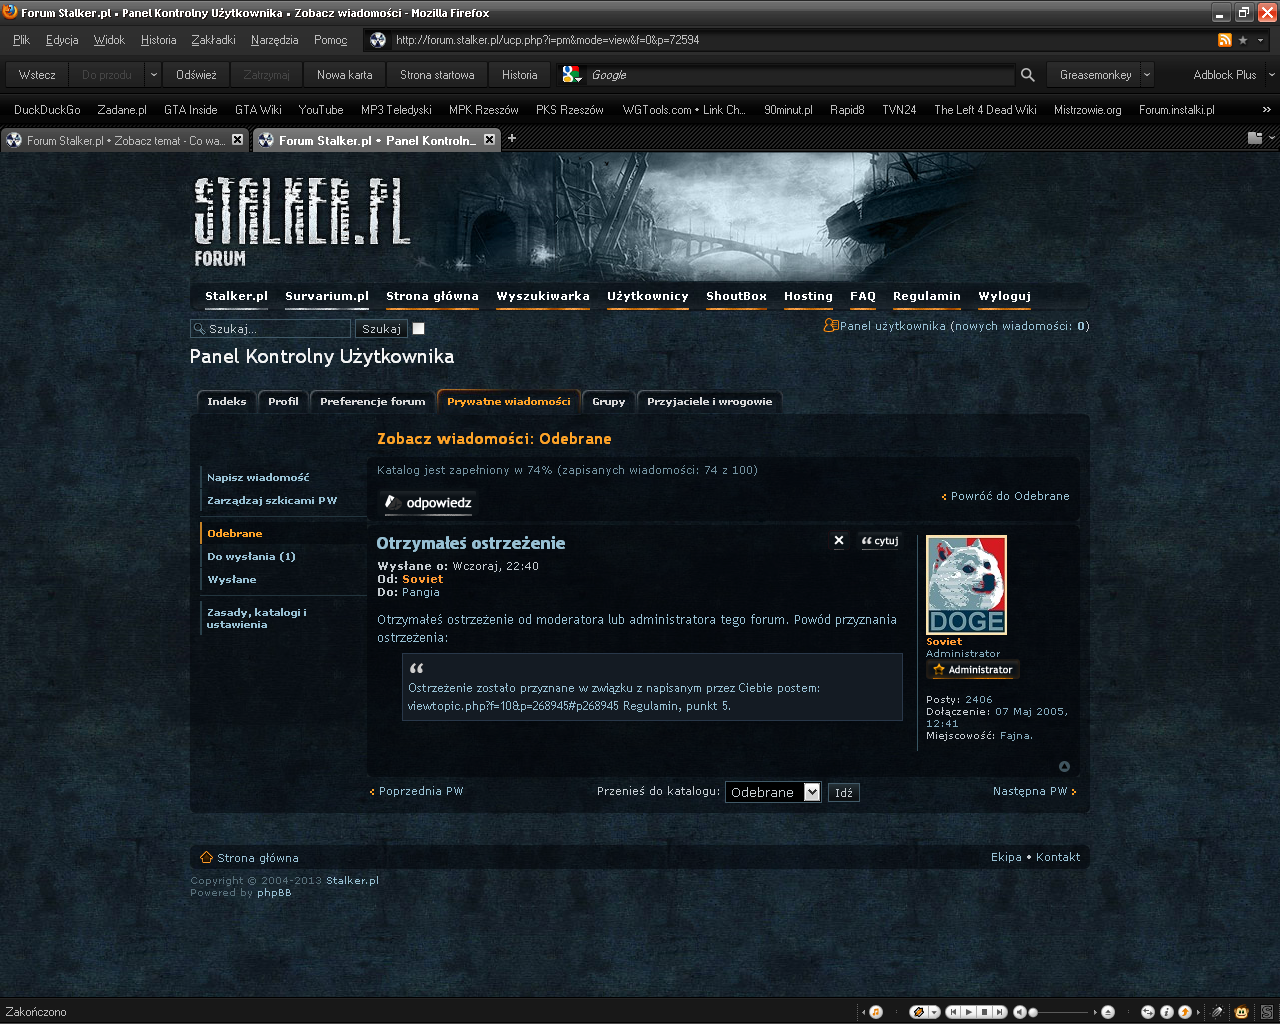Start playback in status bar player
This screenshot has height=1024, width=1280.
969,1012
